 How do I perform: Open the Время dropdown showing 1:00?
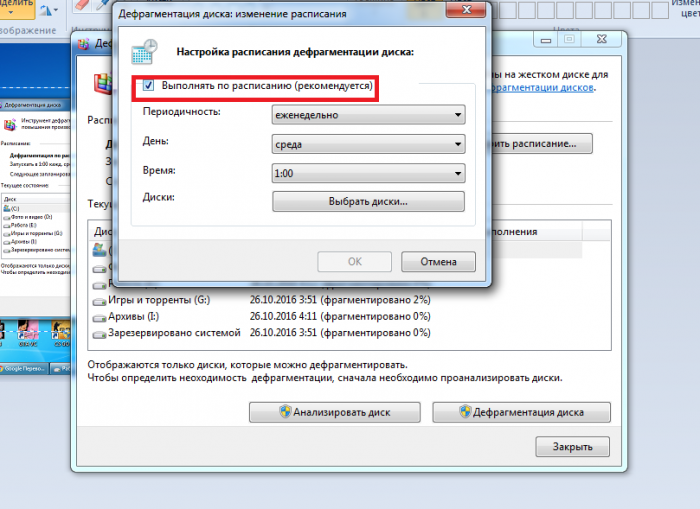coord(369,174)
